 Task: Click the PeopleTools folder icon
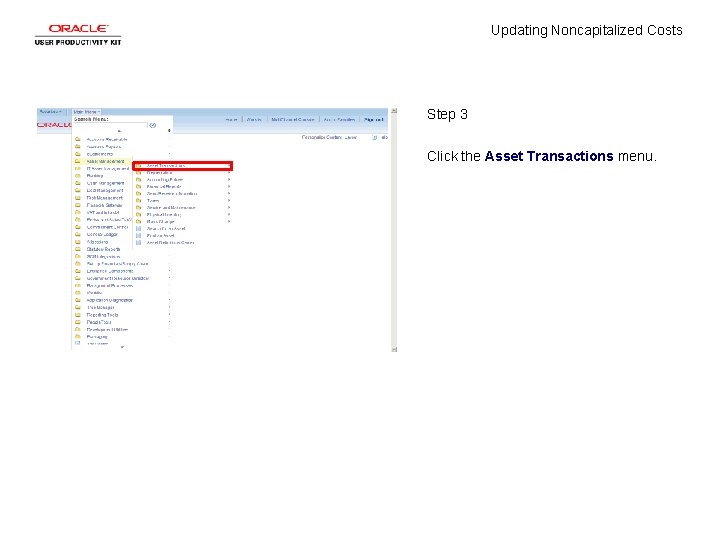coord(78,322)
